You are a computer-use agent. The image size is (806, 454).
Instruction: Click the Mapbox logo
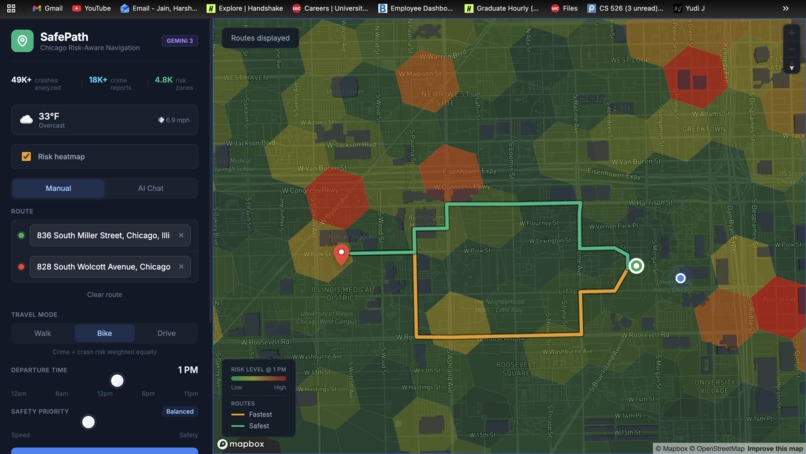(x=241, y=444)
